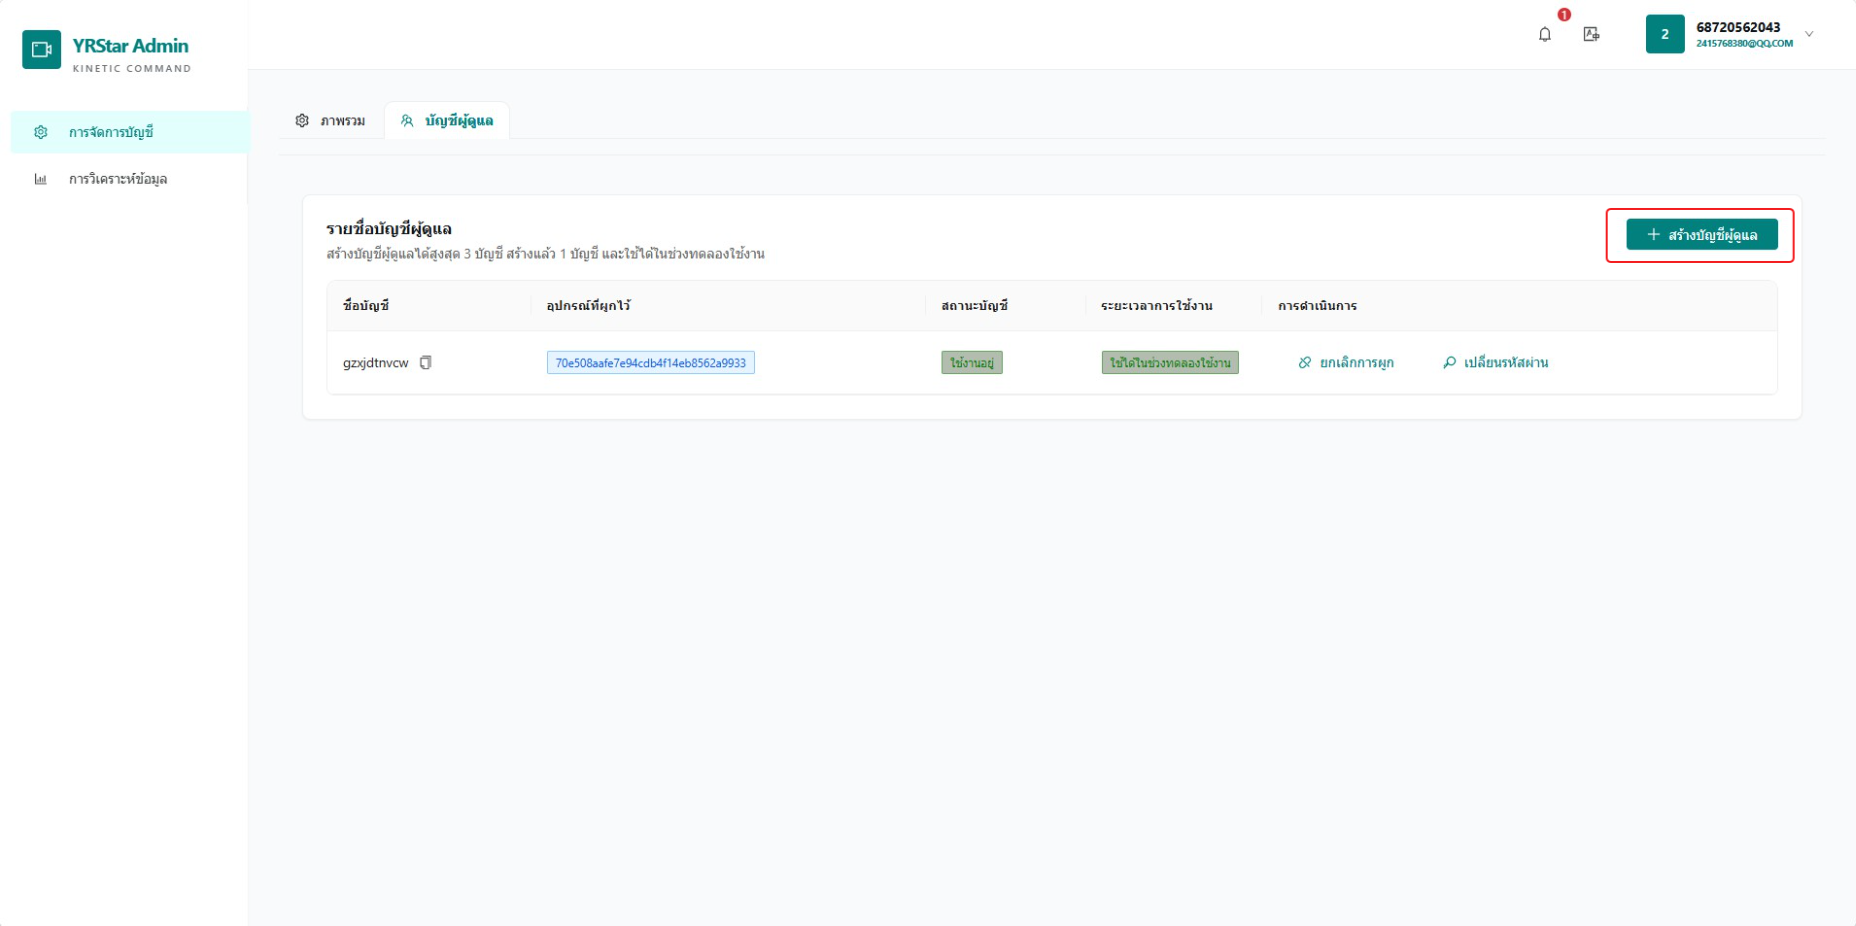Click the สร้างบัญชีผู้ดูแล button
The width and height of the screenshot is (1856, 926).
[x=1702, y=235]
